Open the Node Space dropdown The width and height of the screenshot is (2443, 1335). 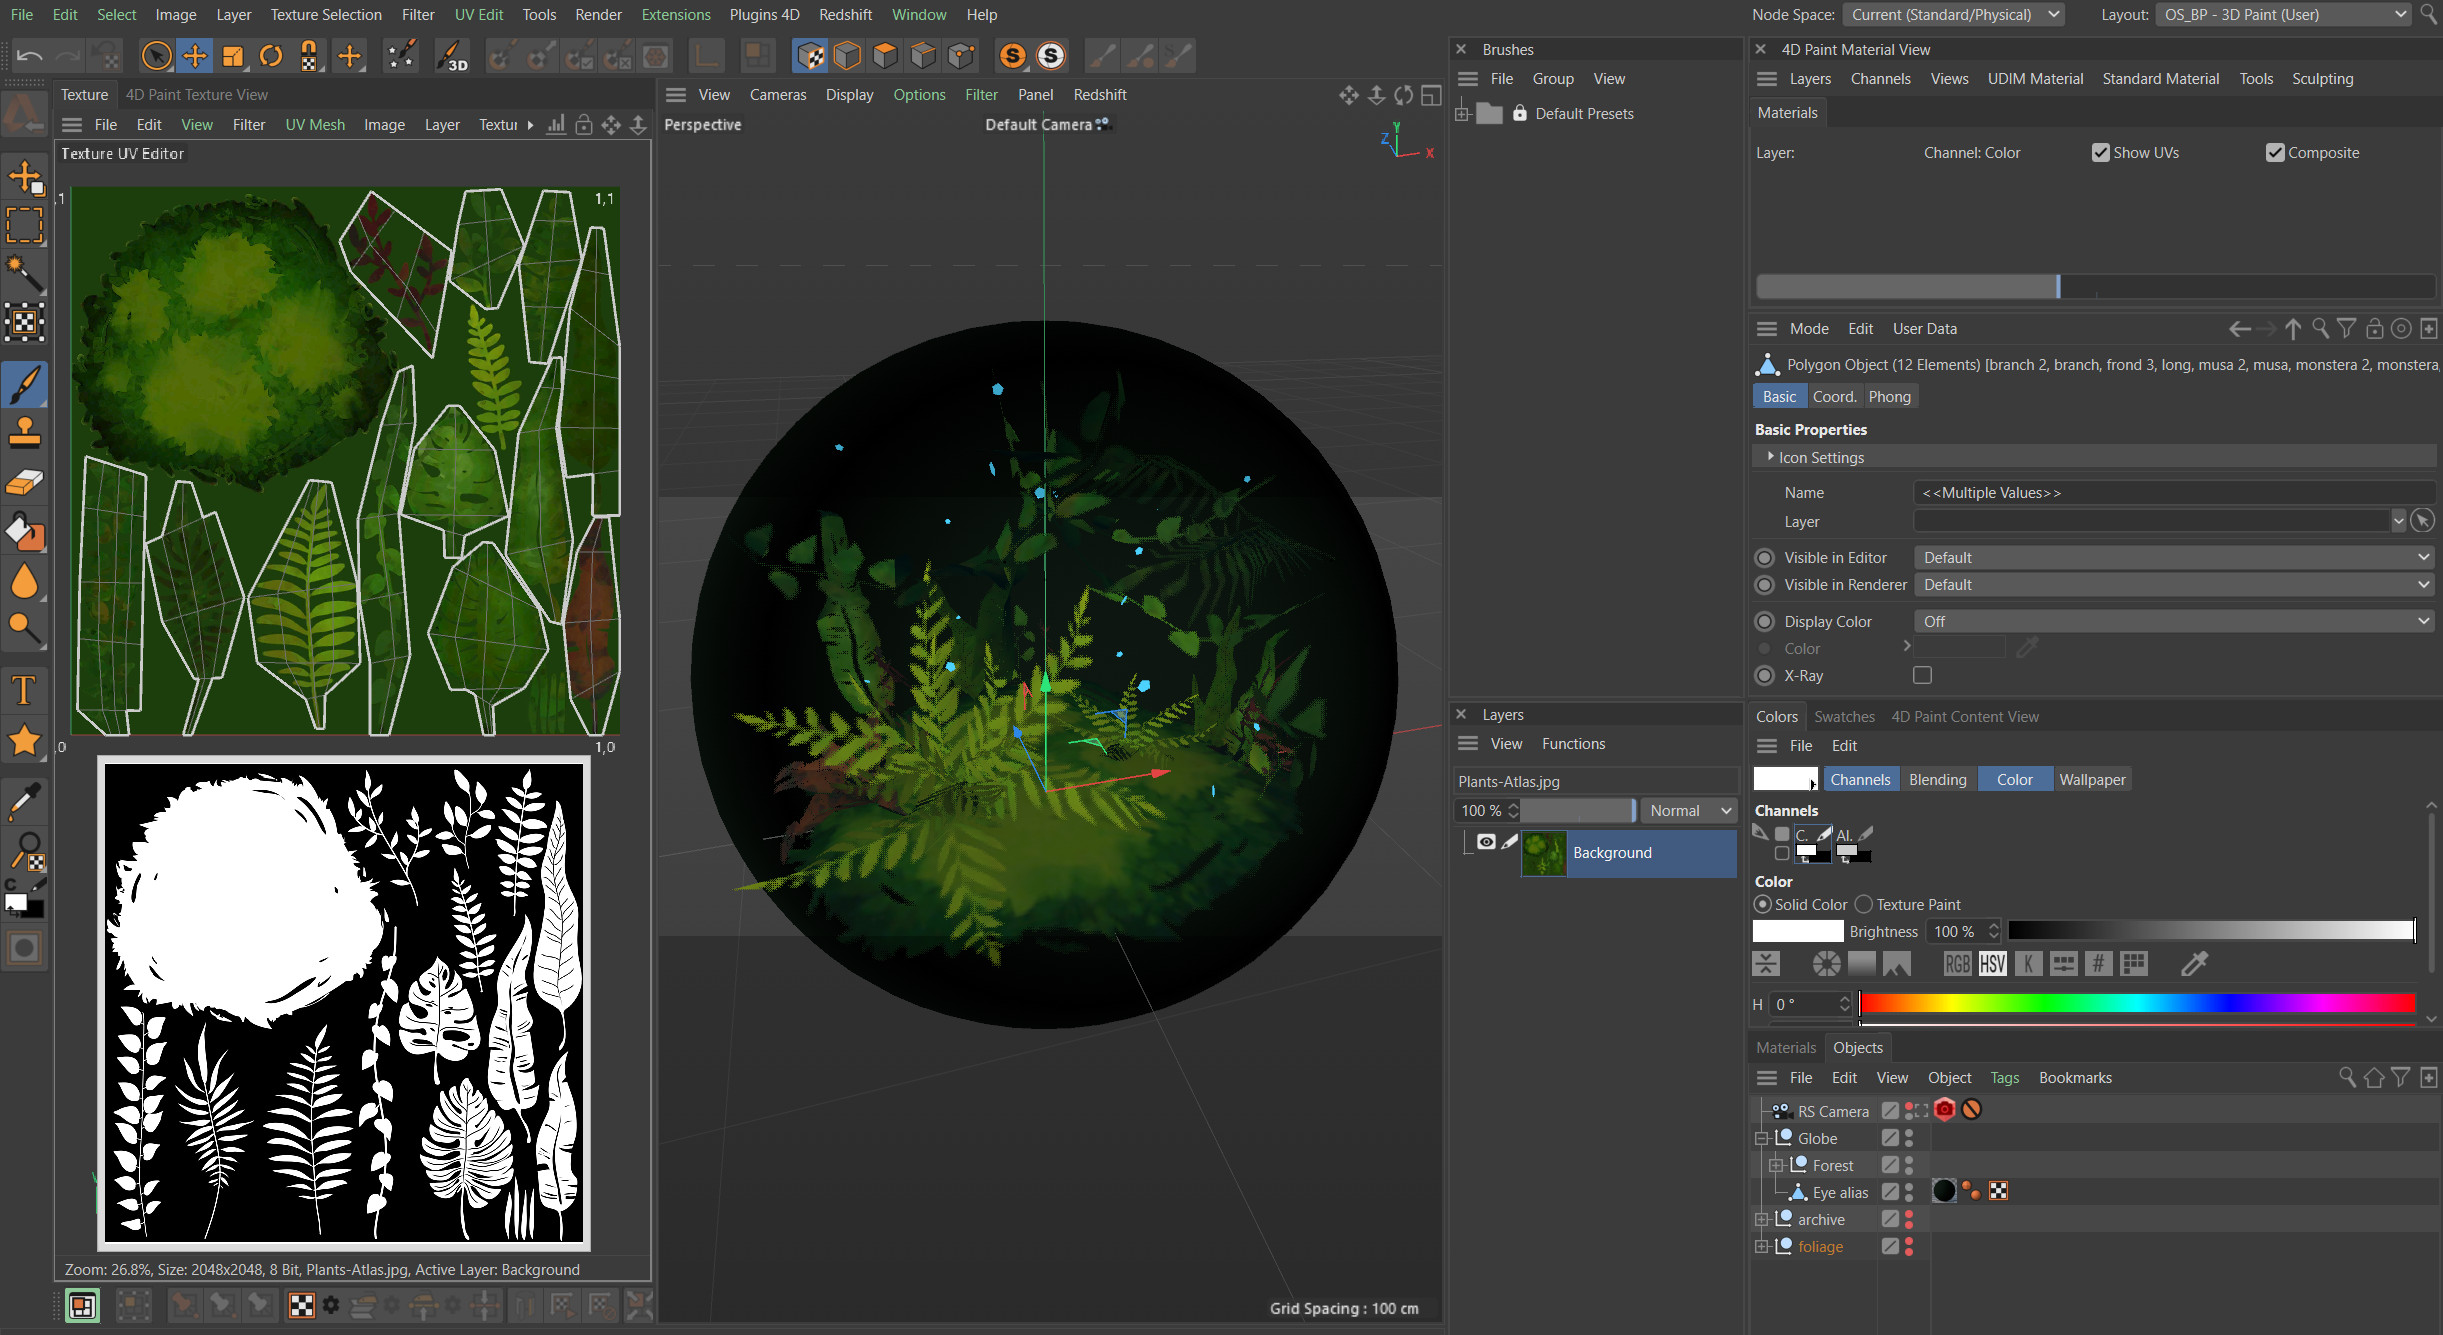click(1954, 15)
